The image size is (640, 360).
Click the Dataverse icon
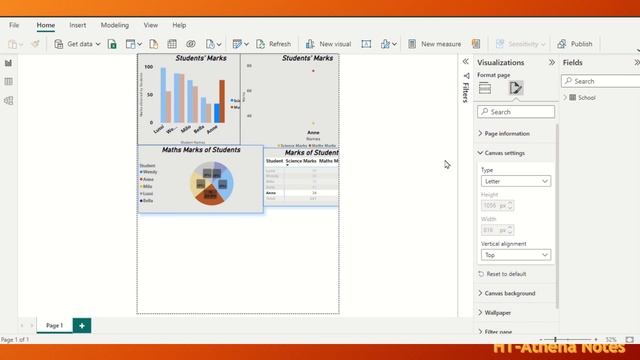click(x=191, y=44)
